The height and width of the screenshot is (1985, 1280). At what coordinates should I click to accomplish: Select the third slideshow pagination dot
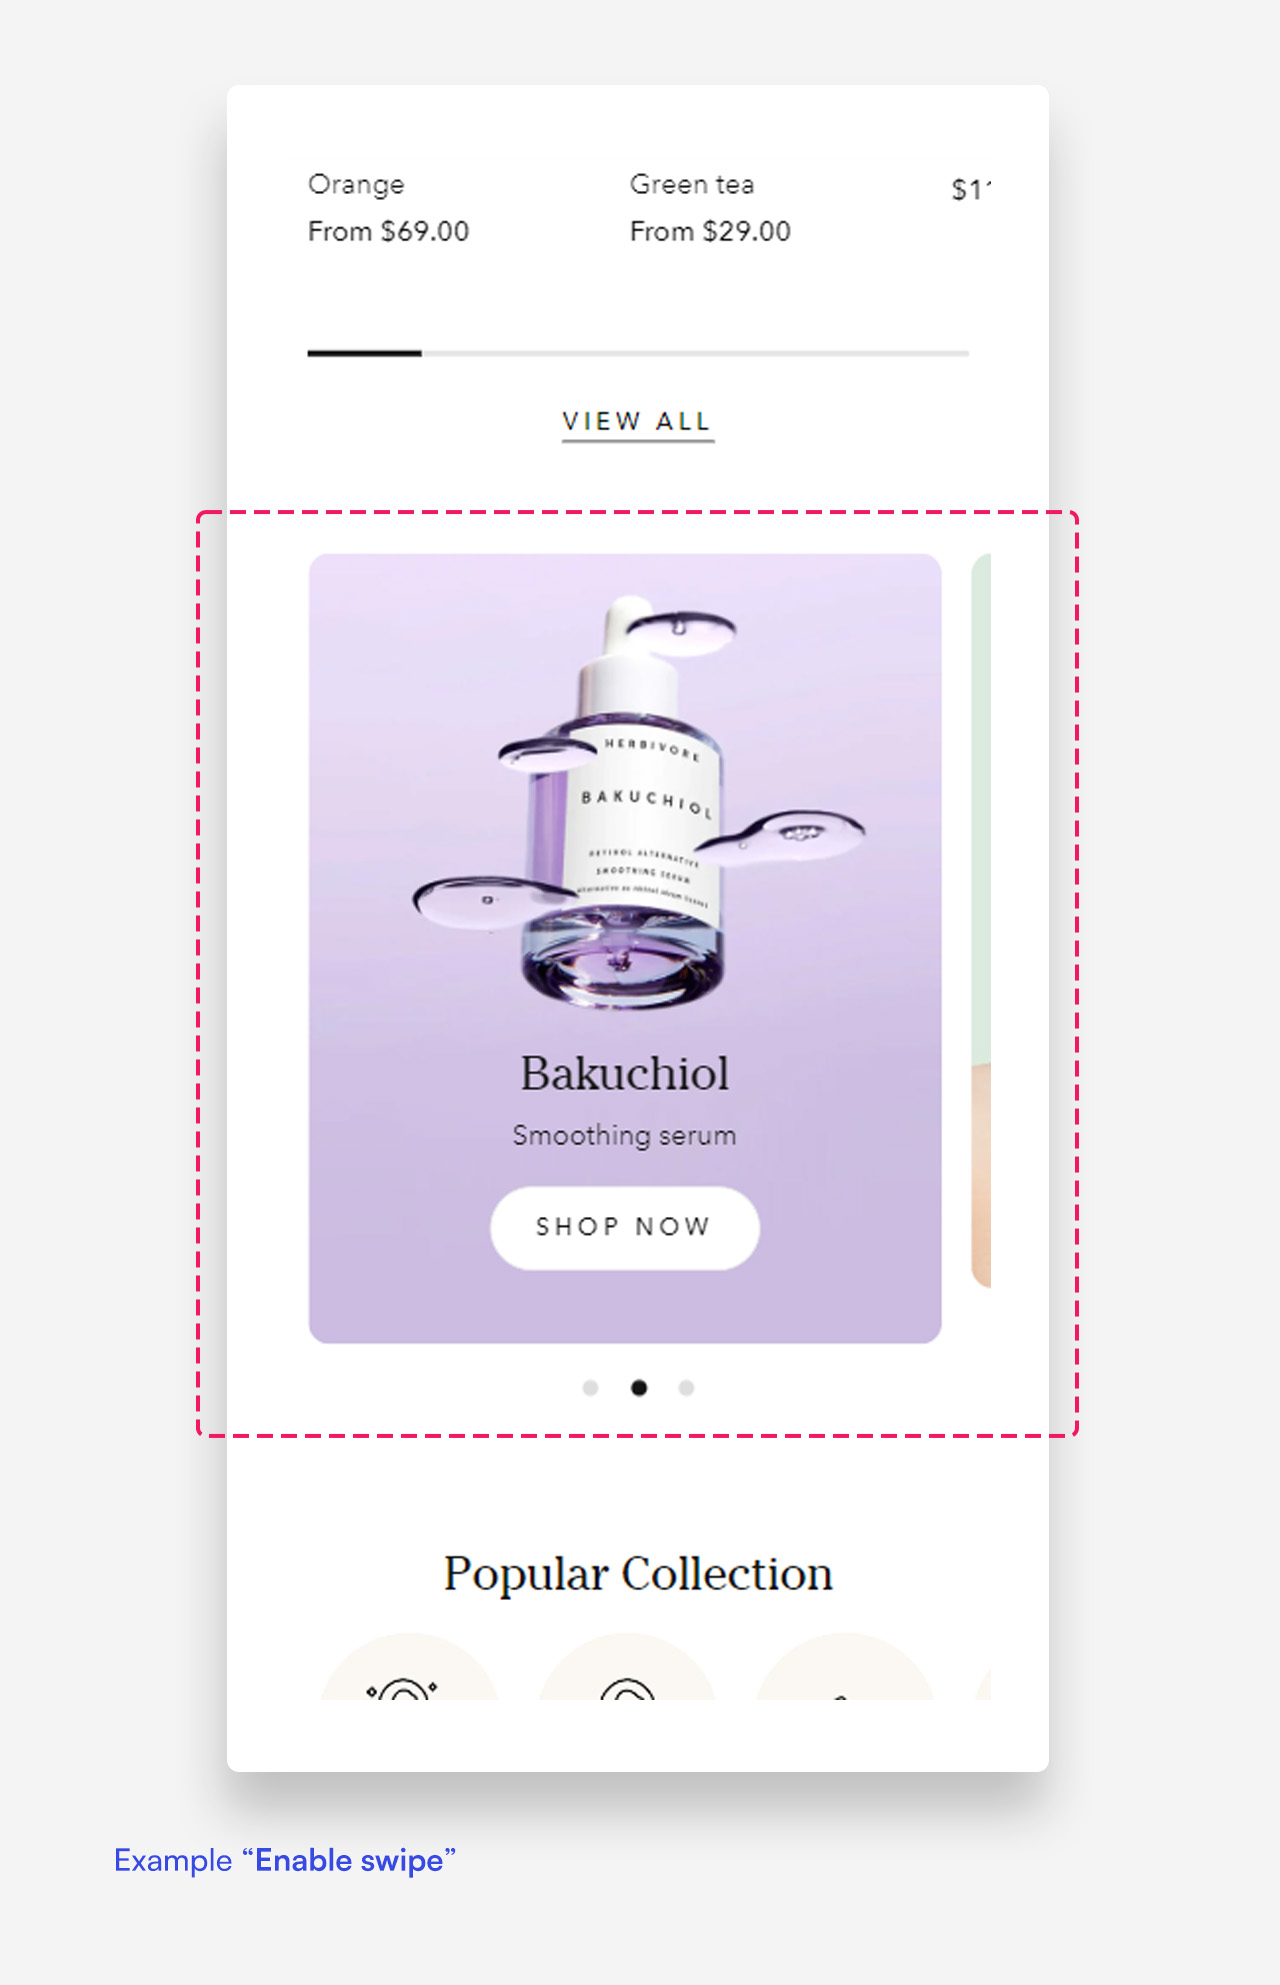[x=686, y=1387]
